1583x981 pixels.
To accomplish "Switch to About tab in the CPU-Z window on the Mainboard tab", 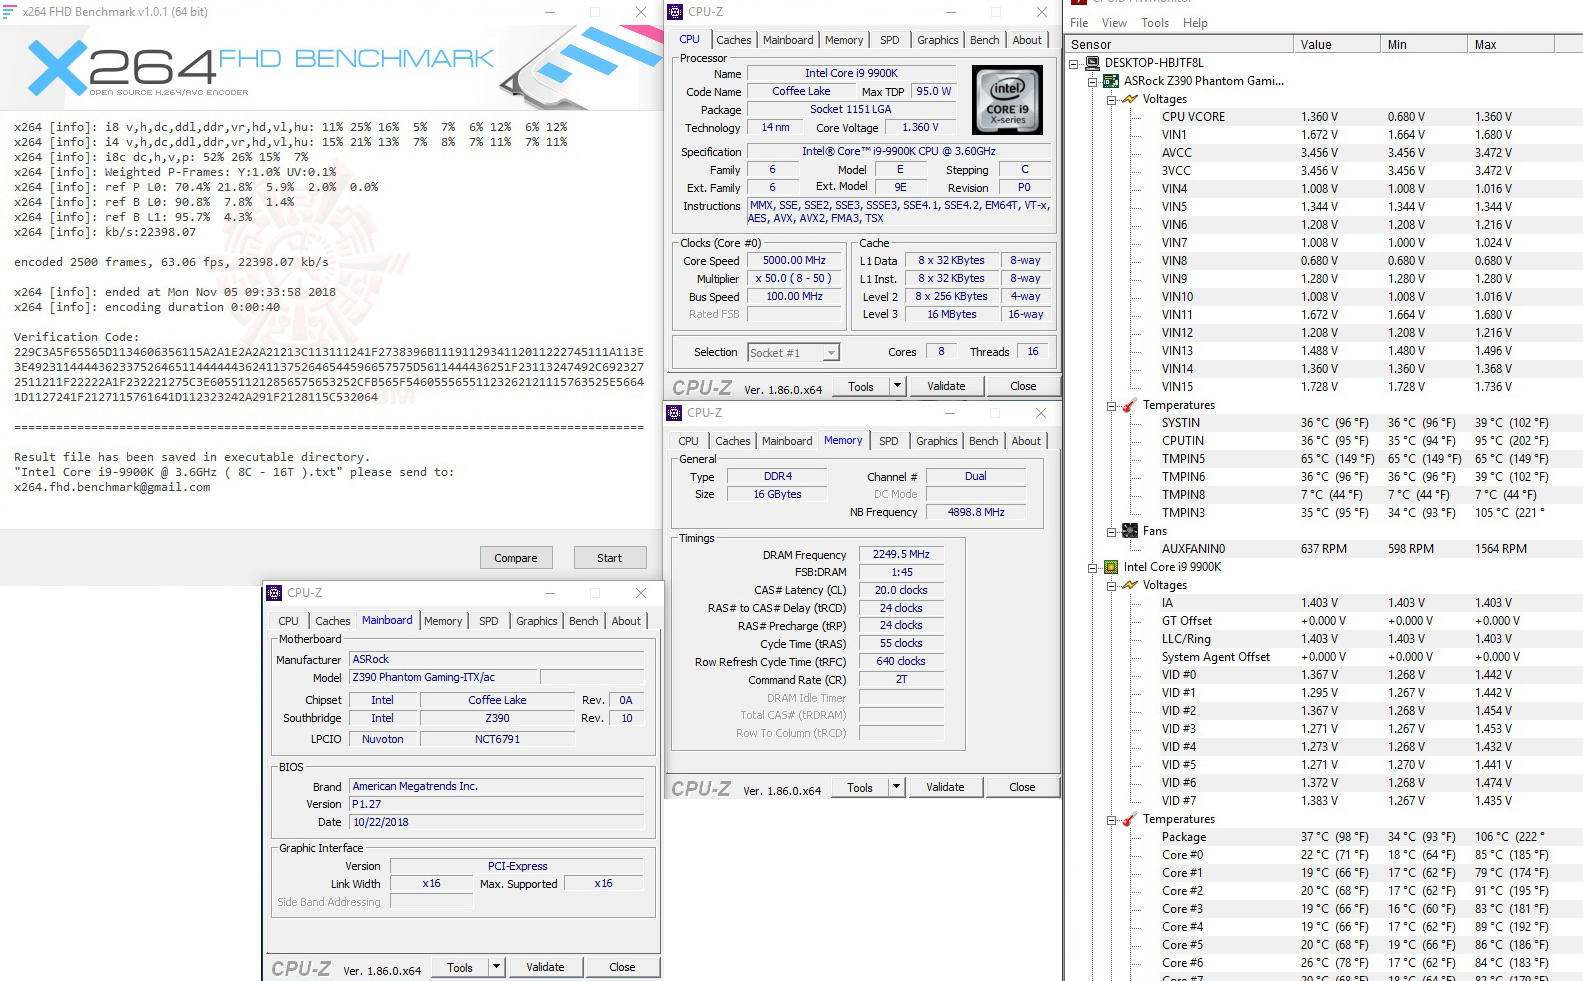I will (626, 621).
